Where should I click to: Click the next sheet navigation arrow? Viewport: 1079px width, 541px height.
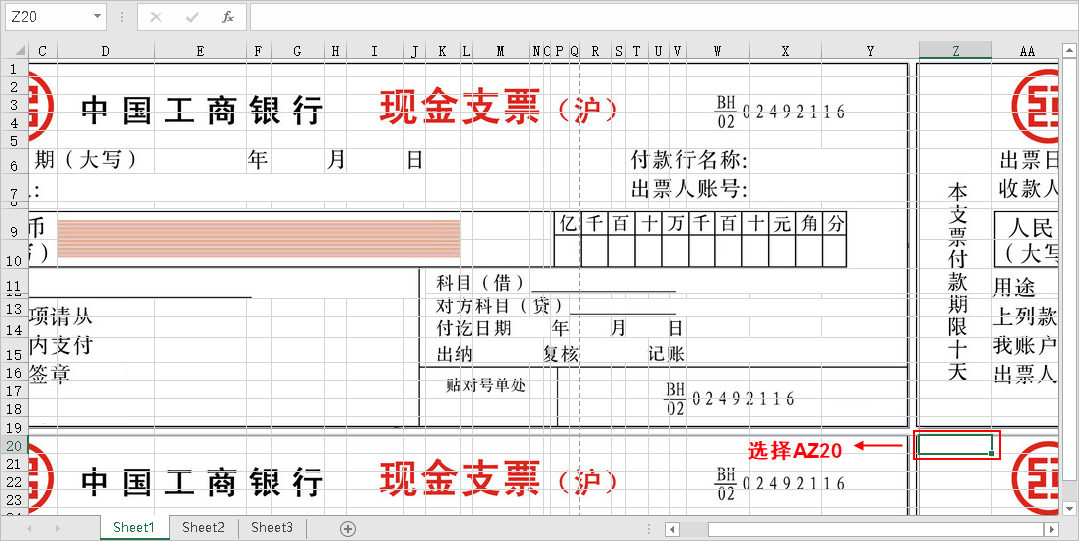pyautogui.click(x=58, y=529)
